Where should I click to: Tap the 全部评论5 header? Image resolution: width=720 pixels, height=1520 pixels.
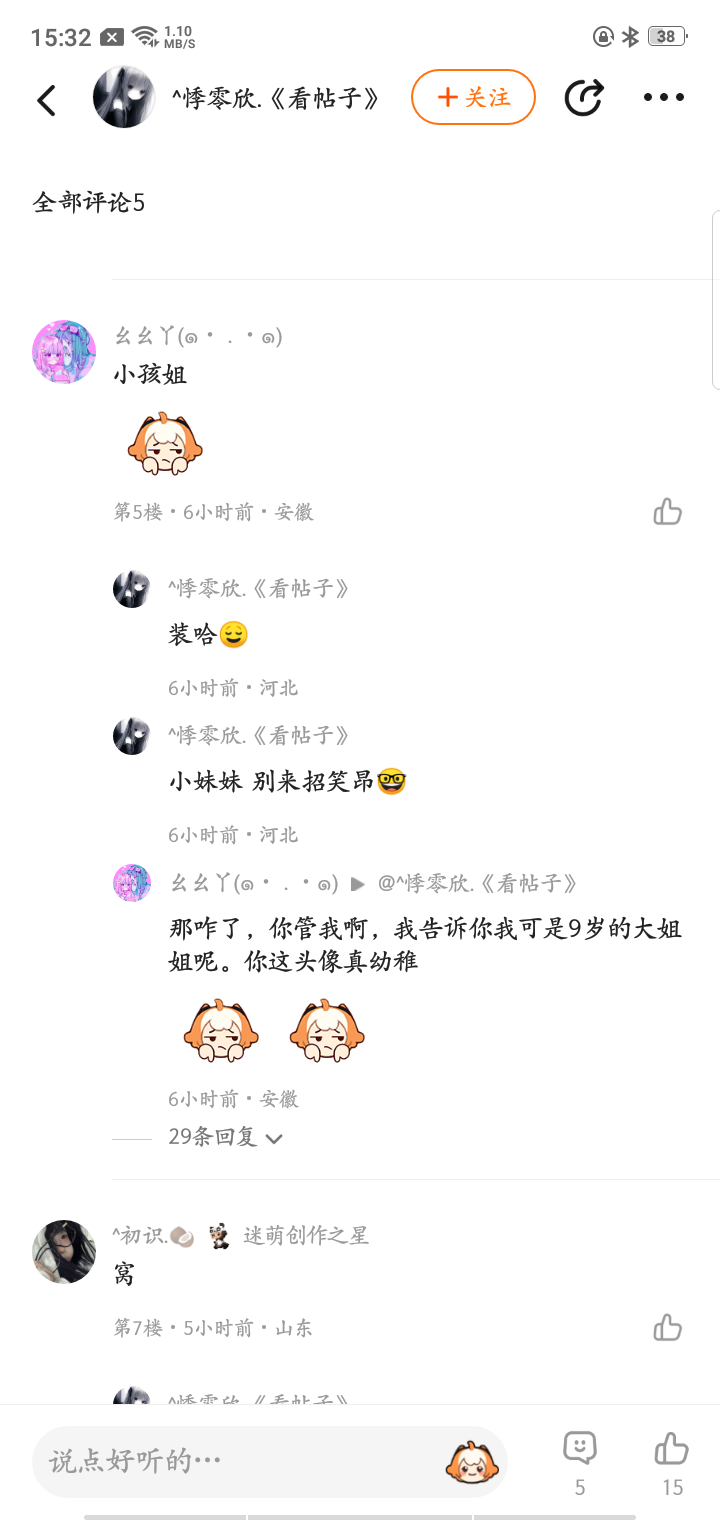(89, 202)
